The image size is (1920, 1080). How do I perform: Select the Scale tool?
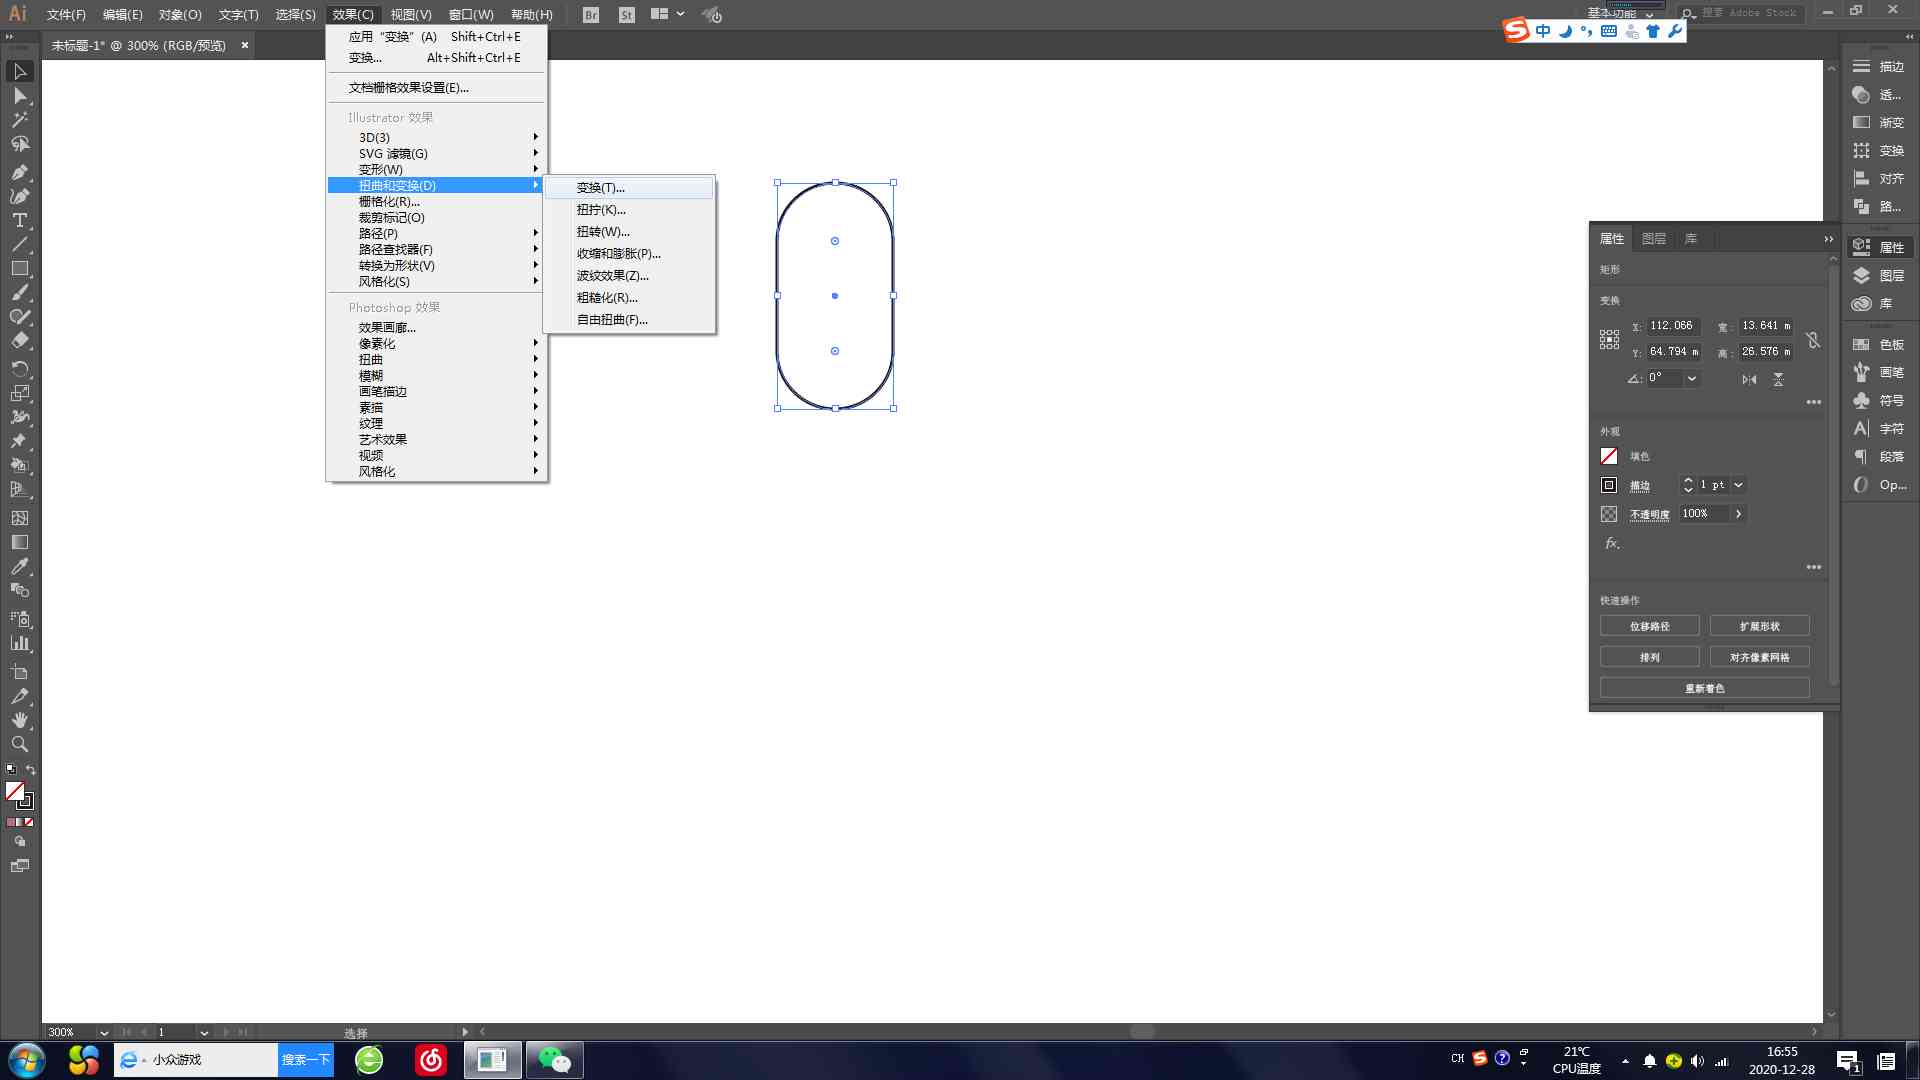pos(19,393)
